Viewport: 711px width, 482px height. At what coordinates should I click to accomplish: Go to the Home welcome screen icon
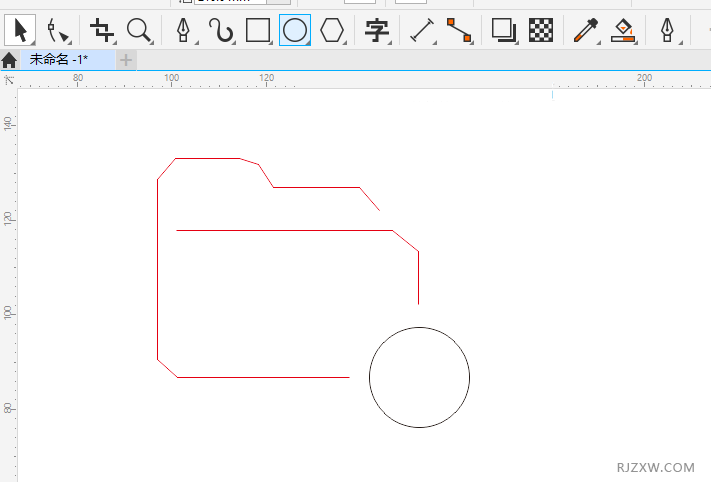click(x=9, y=60)
